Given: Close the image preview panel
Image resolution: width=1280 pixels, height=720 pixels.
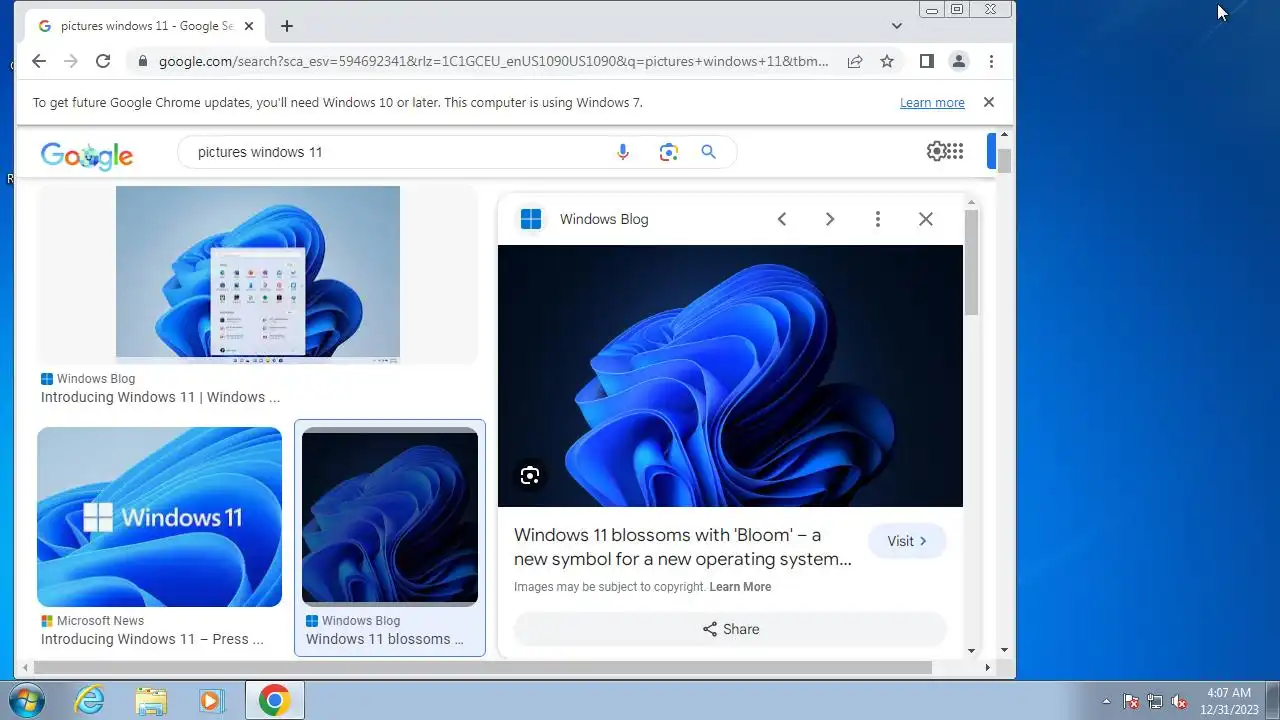Looking at the screenshot, I should click(926, 219).
